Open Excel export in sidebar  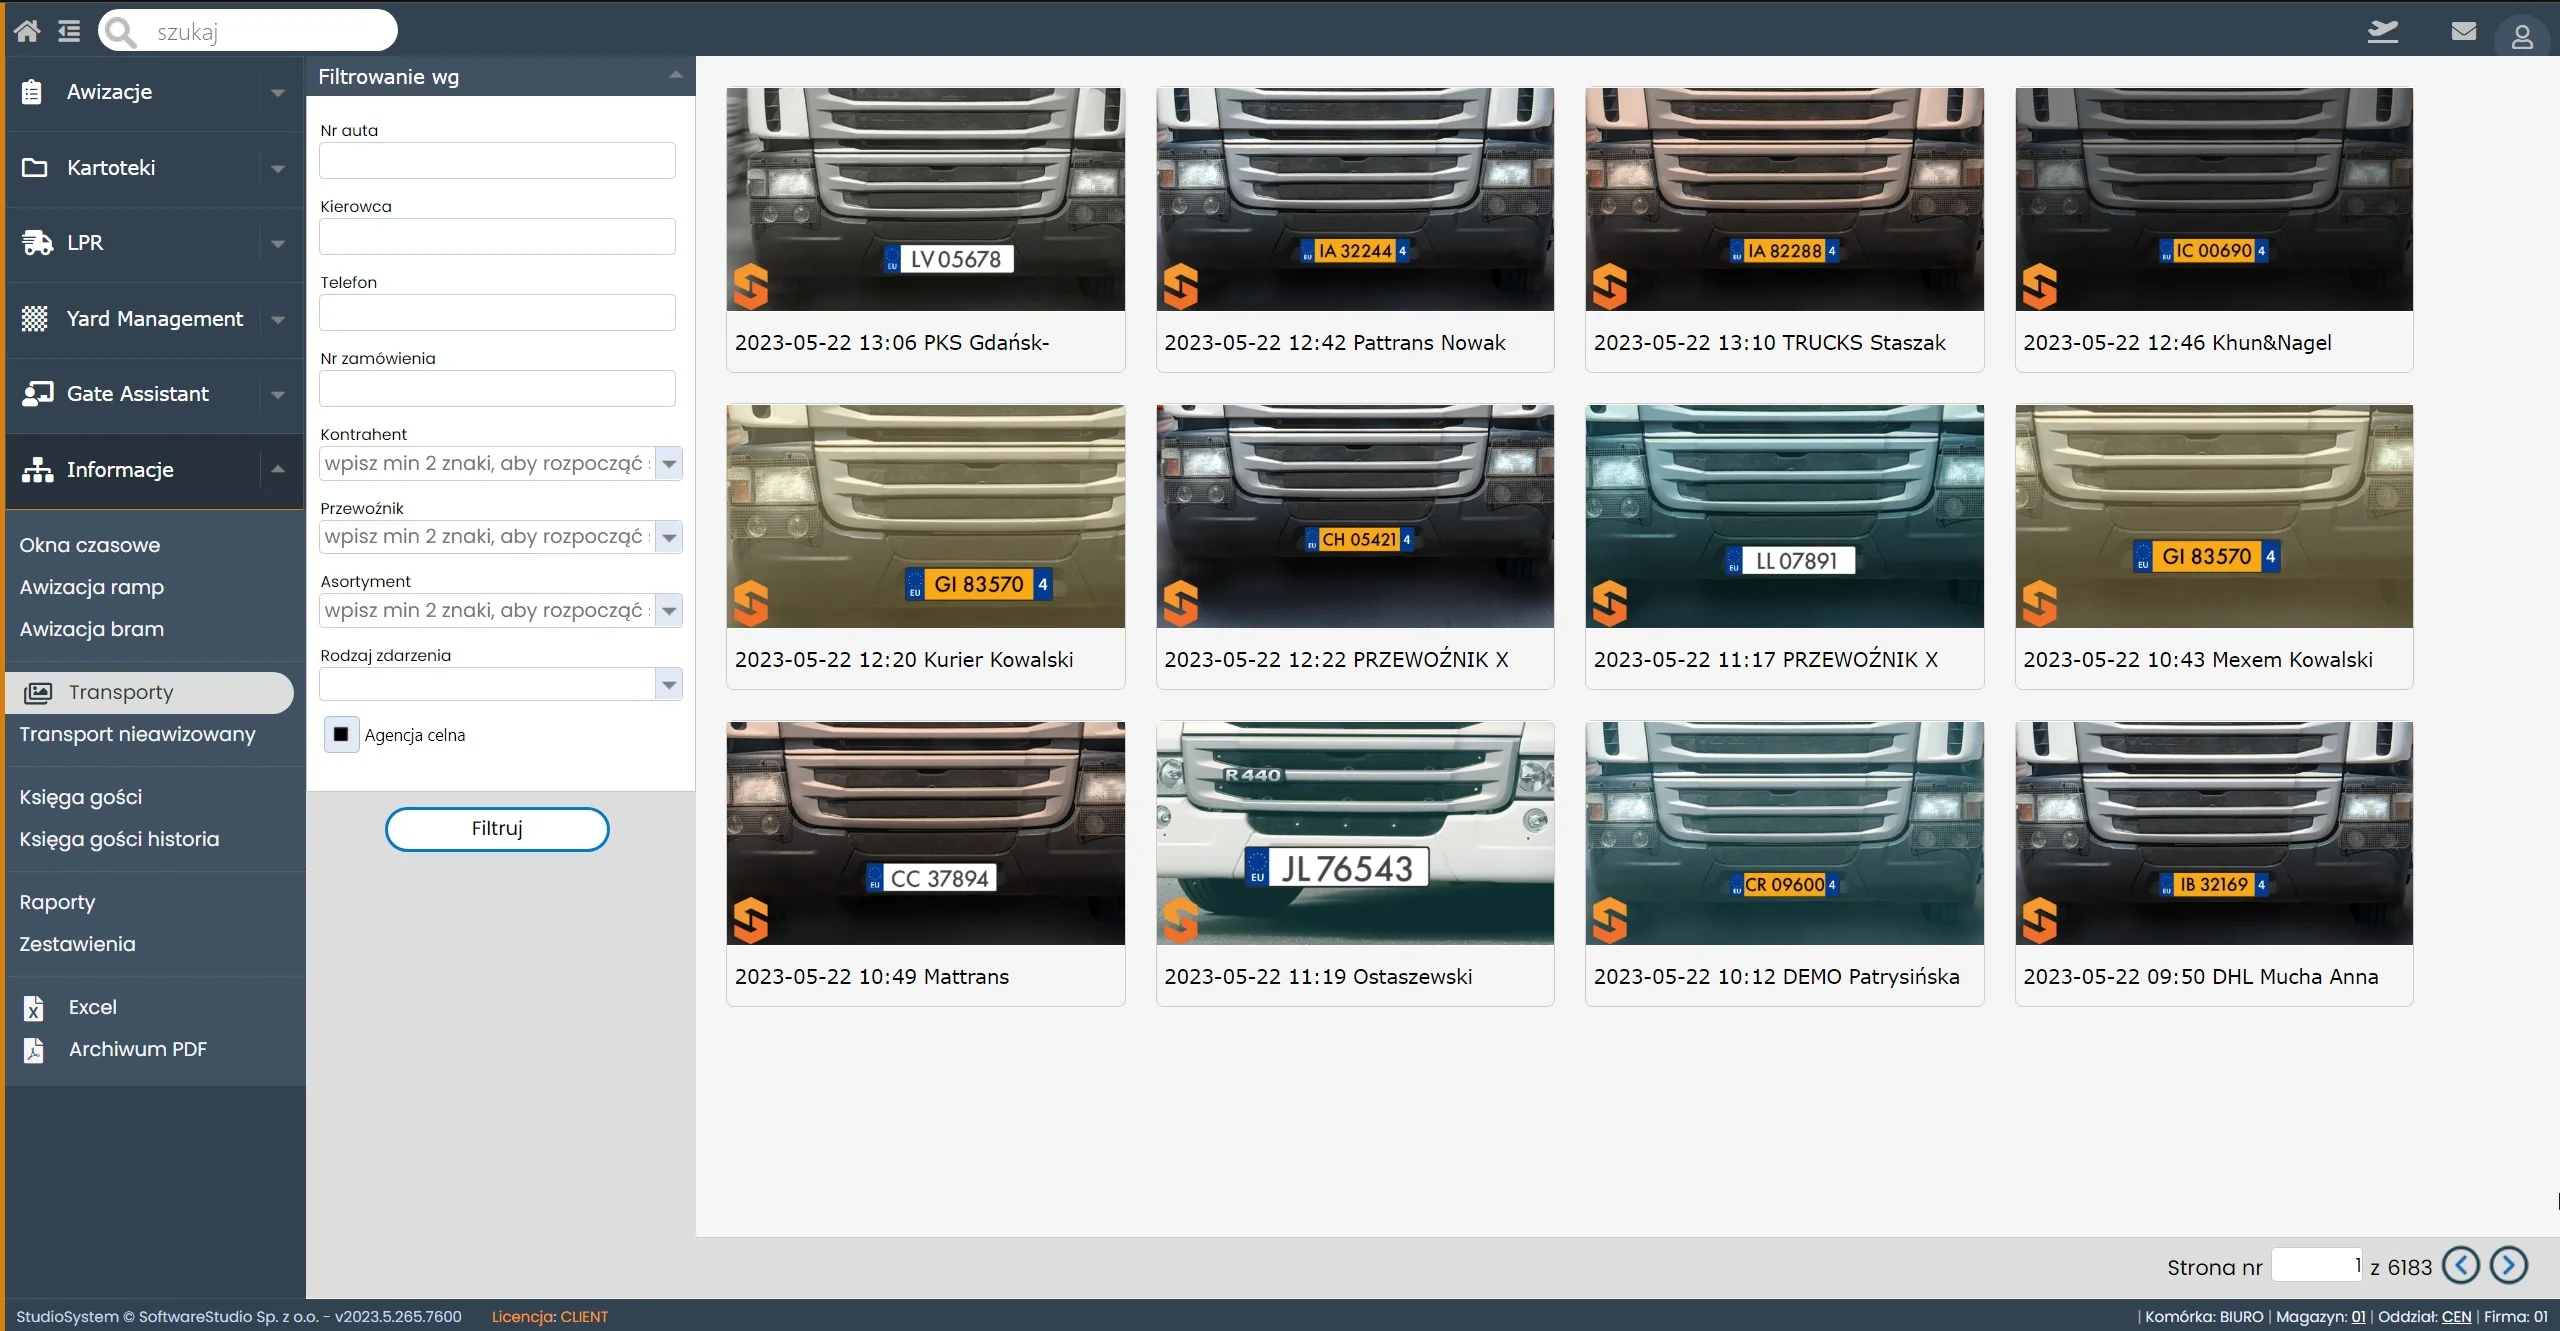pos(92,1007)
